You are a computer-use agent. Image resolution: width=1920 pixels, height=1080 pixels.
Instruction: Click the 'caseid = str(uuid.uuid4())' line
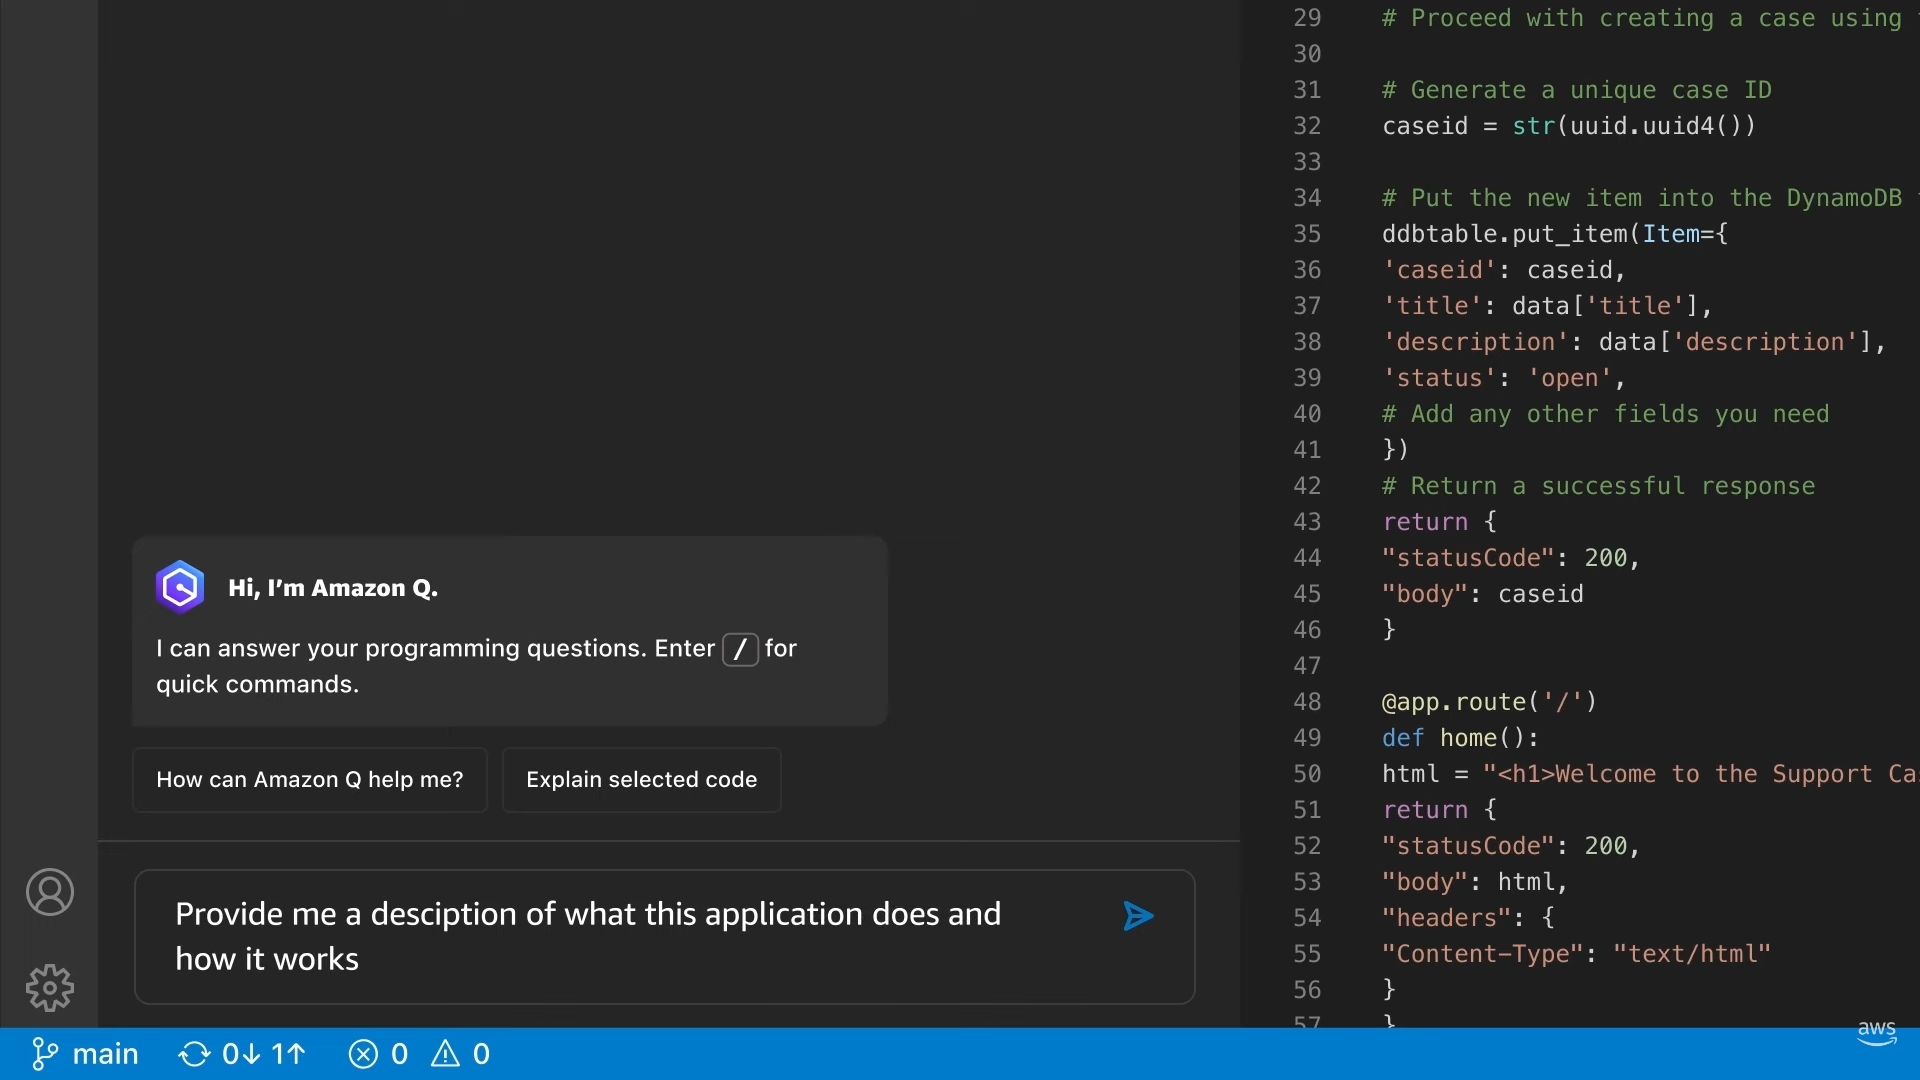pos(1569,126)
